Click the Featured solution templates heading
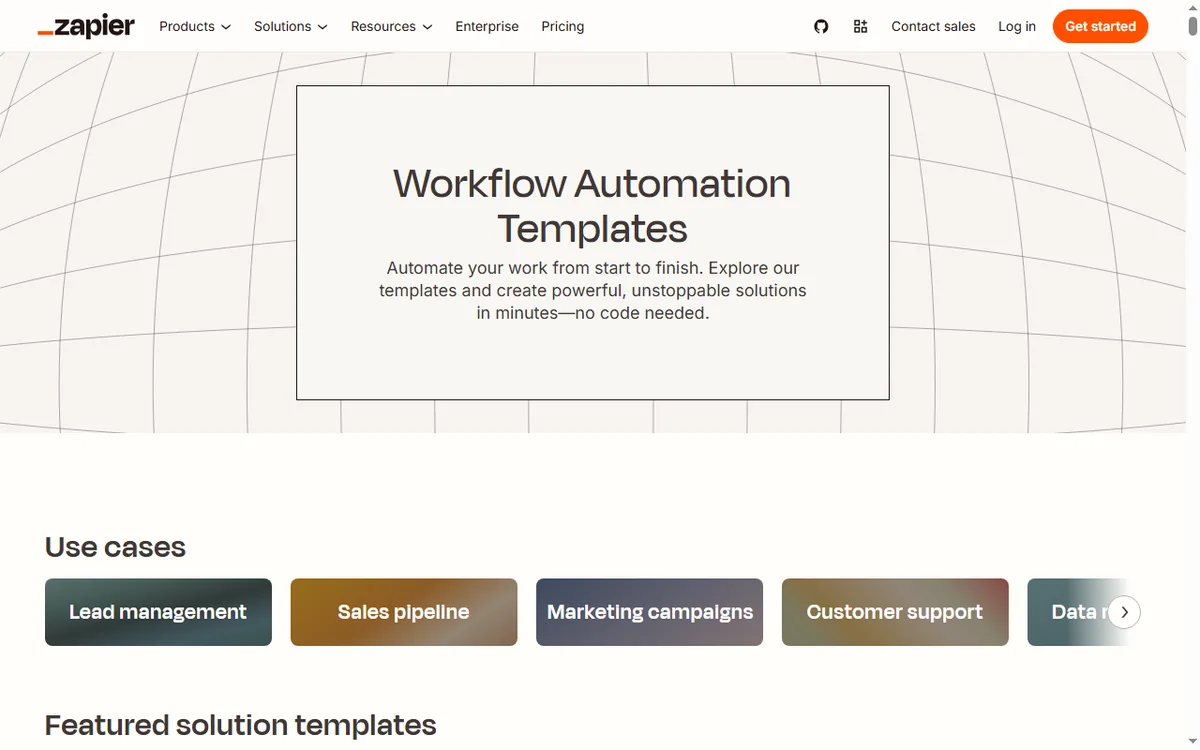 pos(241,725)
